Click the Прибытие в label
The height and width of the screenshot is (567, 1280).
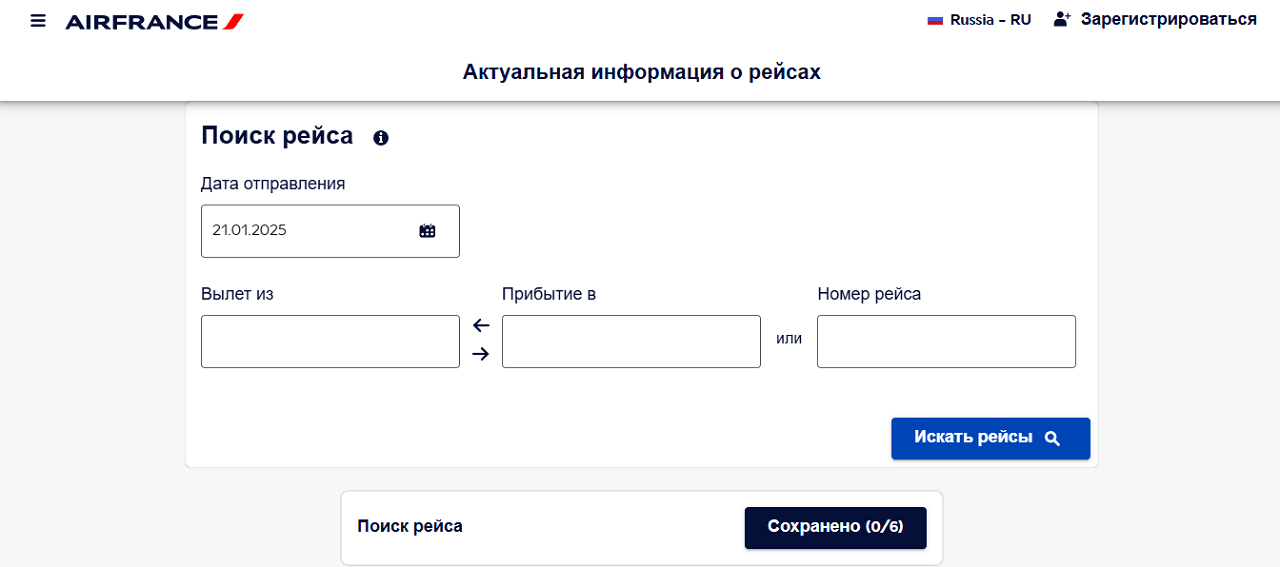tap(549, 294)
